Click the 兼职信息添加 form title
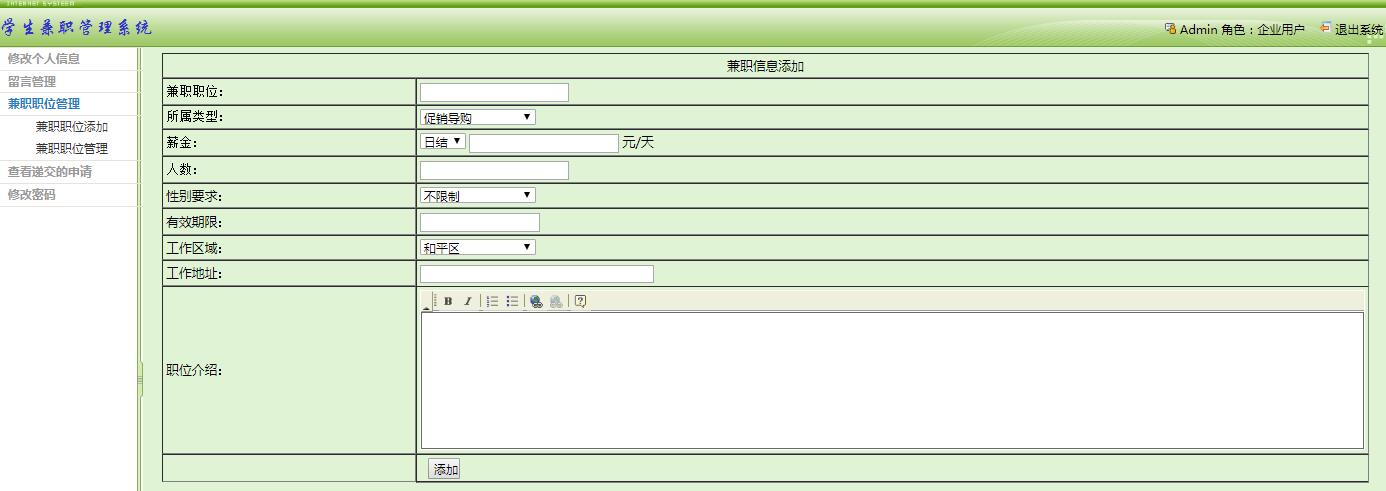This screenshot has height=491, width=1386. 765,66
